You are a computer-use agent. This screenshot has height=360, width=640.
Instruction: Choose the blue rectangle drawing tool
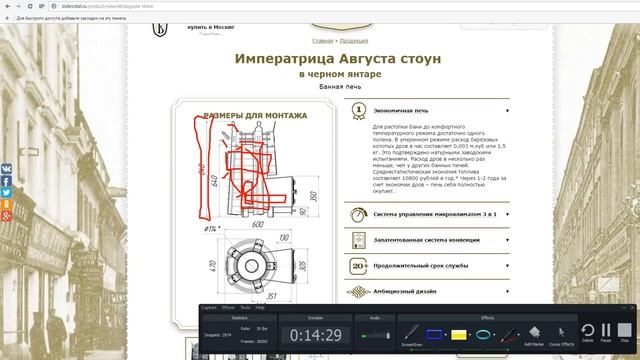point(433,335)
